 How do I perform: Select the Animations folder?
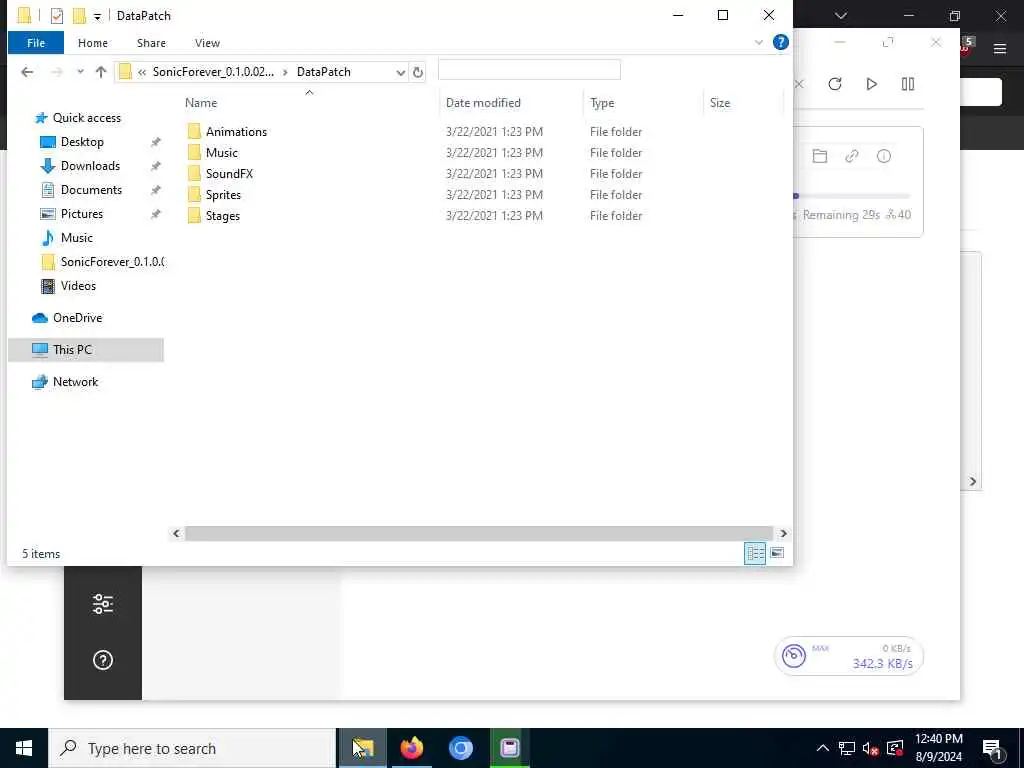point(236,132)
